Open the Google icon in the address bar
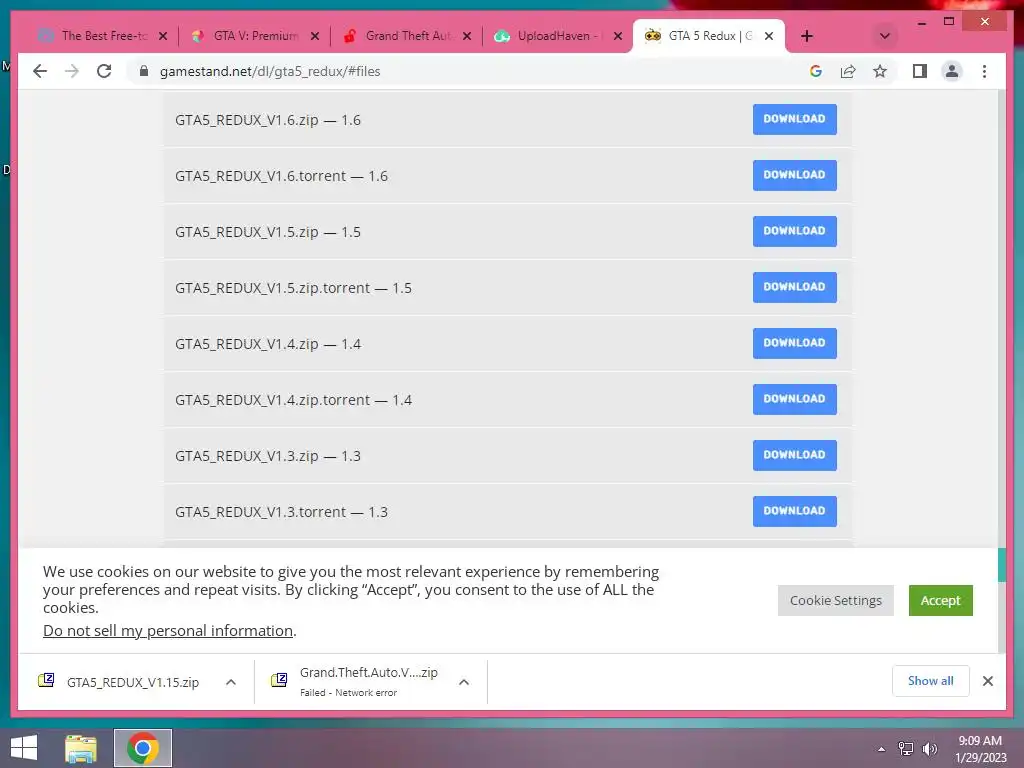1024x768 pixels. (816, 71)
